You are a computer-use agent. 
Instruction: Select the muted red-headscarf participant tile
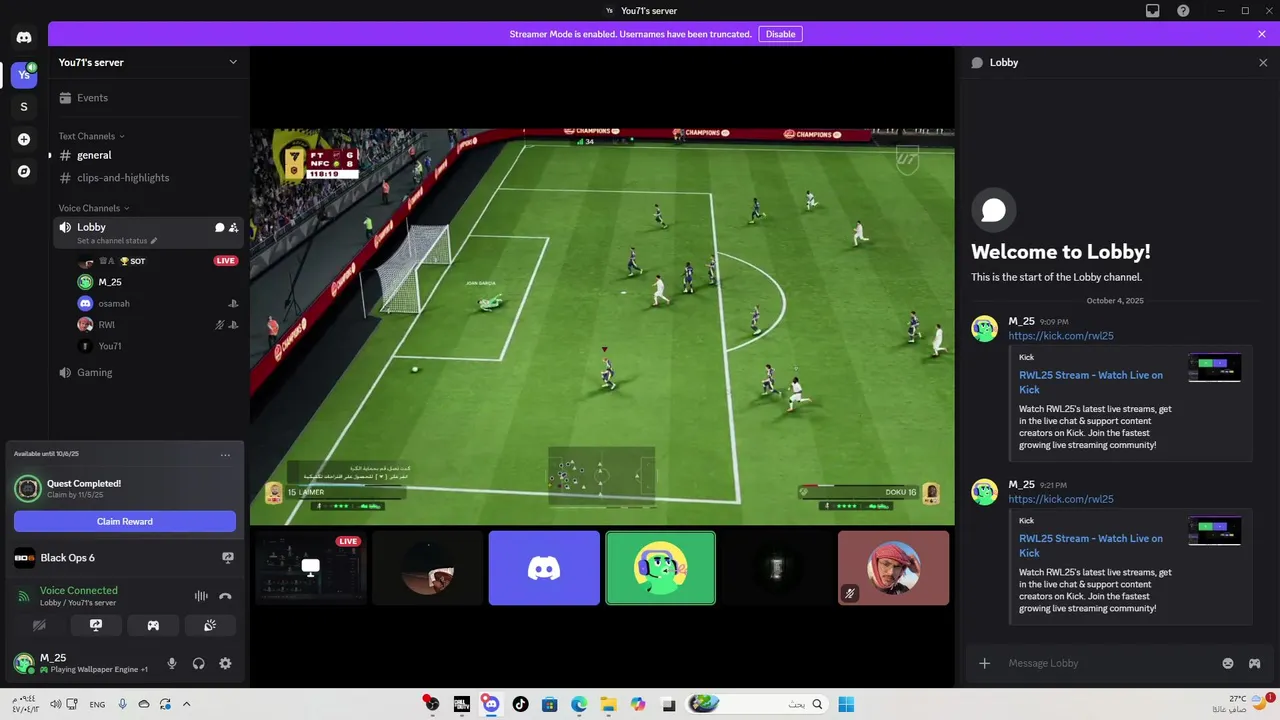point(893,568)
